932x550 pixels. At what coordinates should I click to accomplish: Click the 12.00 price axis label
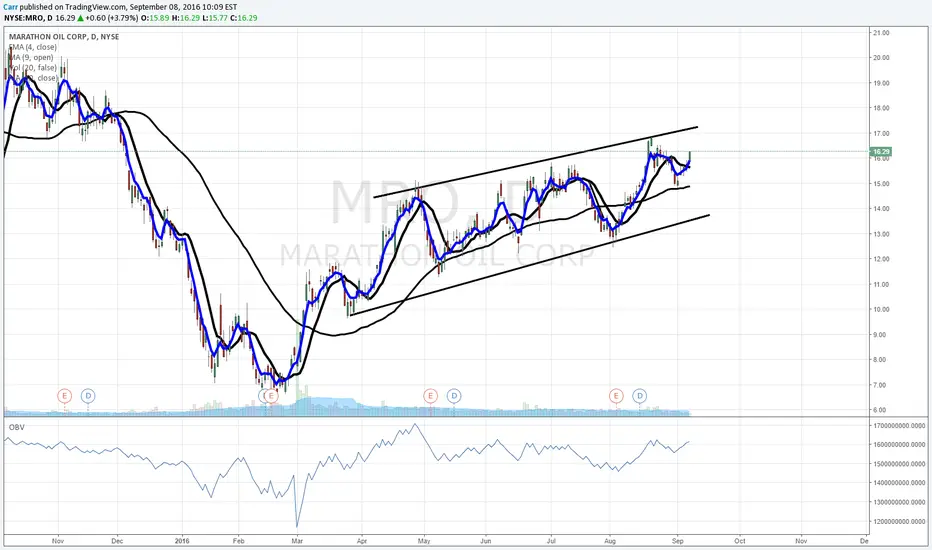tap(881, 259)
